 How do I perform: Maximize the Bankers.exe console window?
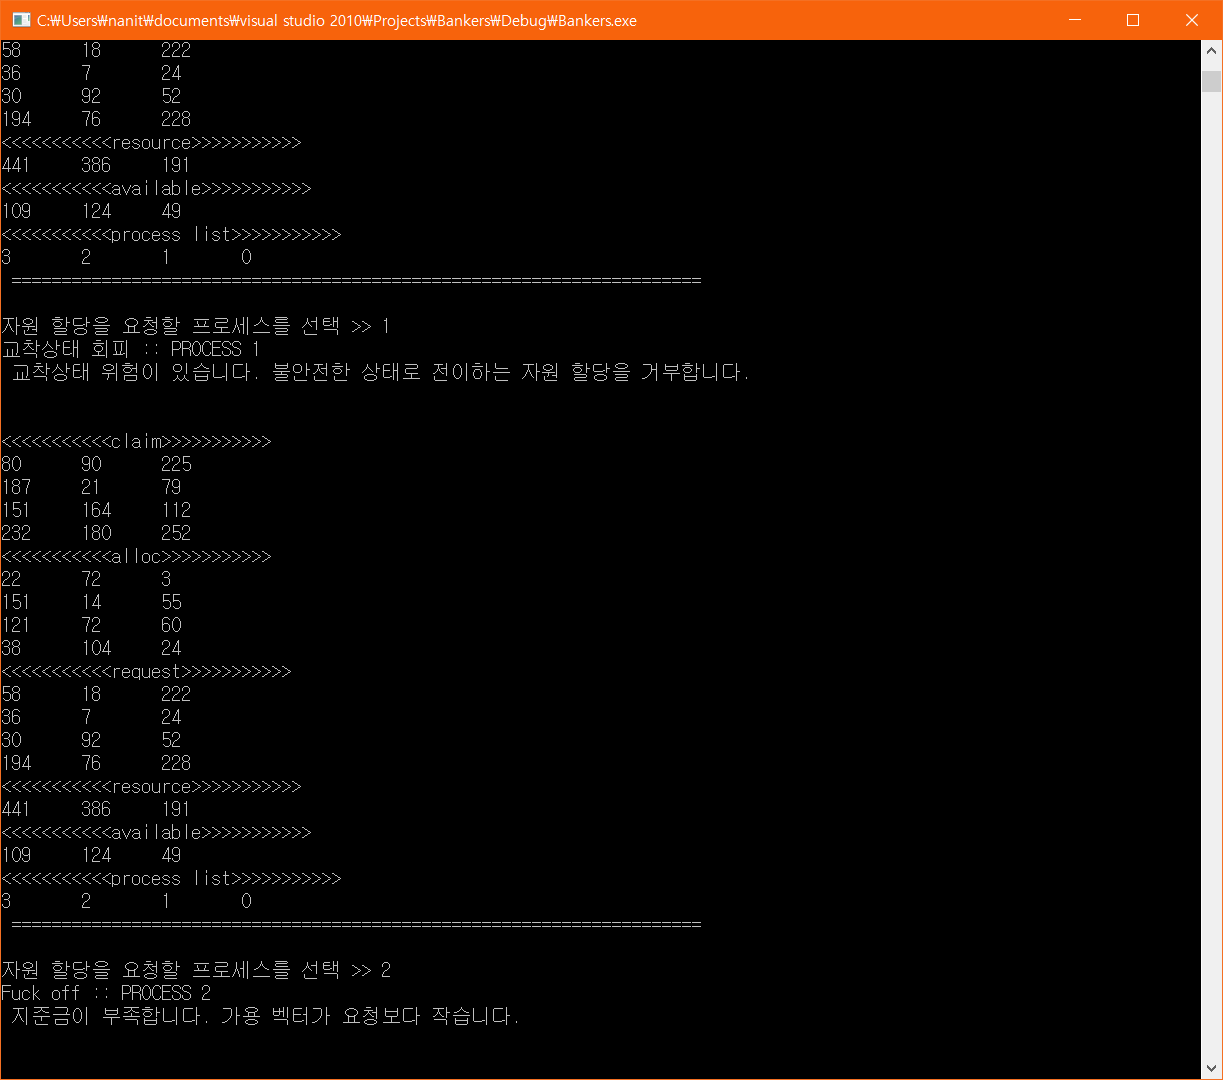tap(1133, 20)
